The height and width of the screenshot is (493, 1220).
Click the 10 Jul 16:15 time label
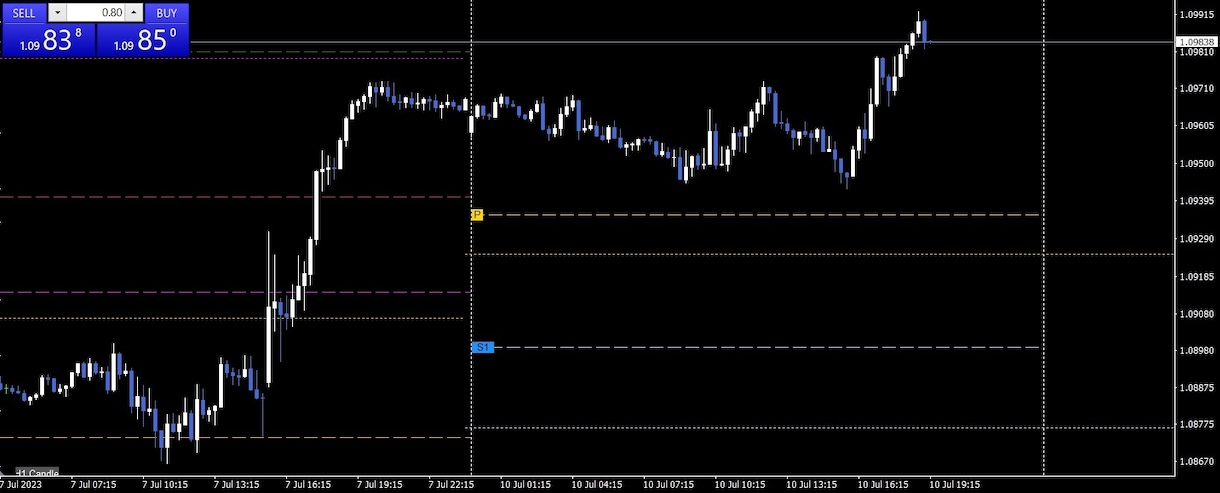(884, 485)
